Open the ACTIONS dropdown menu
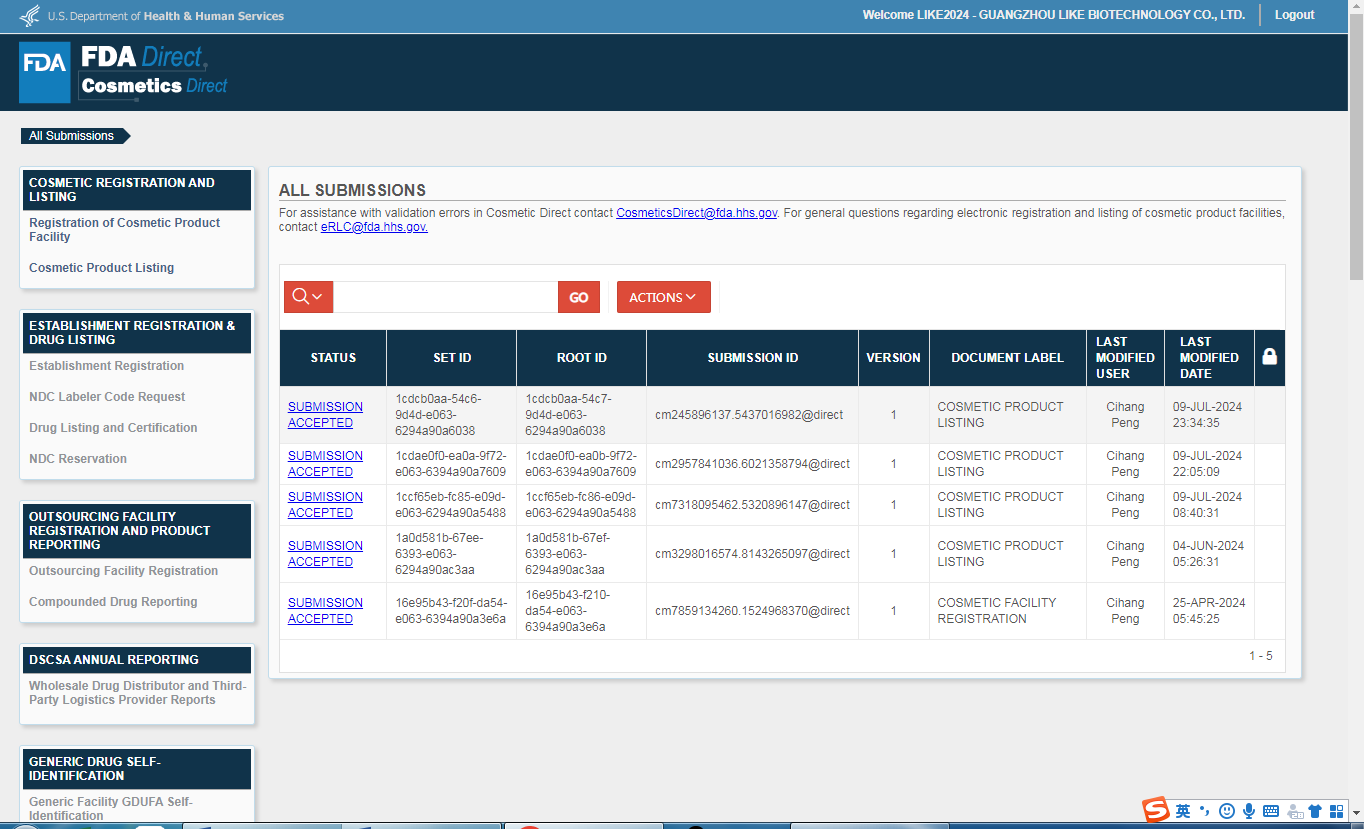 coord(663,297)
